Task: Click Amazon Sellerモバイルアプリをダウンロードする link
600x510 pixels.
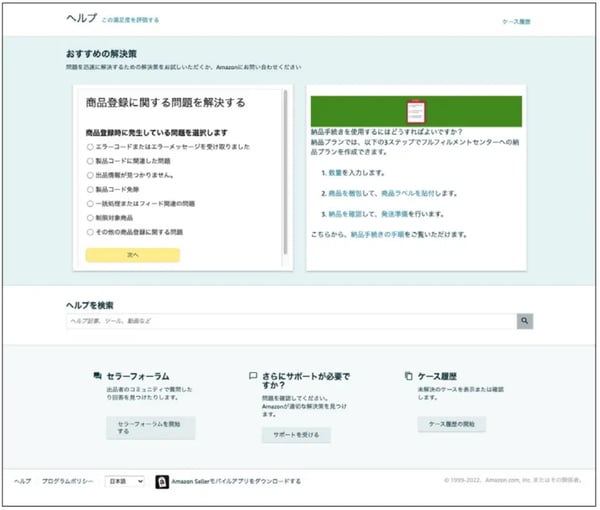Action: click(x=236, y=482)
